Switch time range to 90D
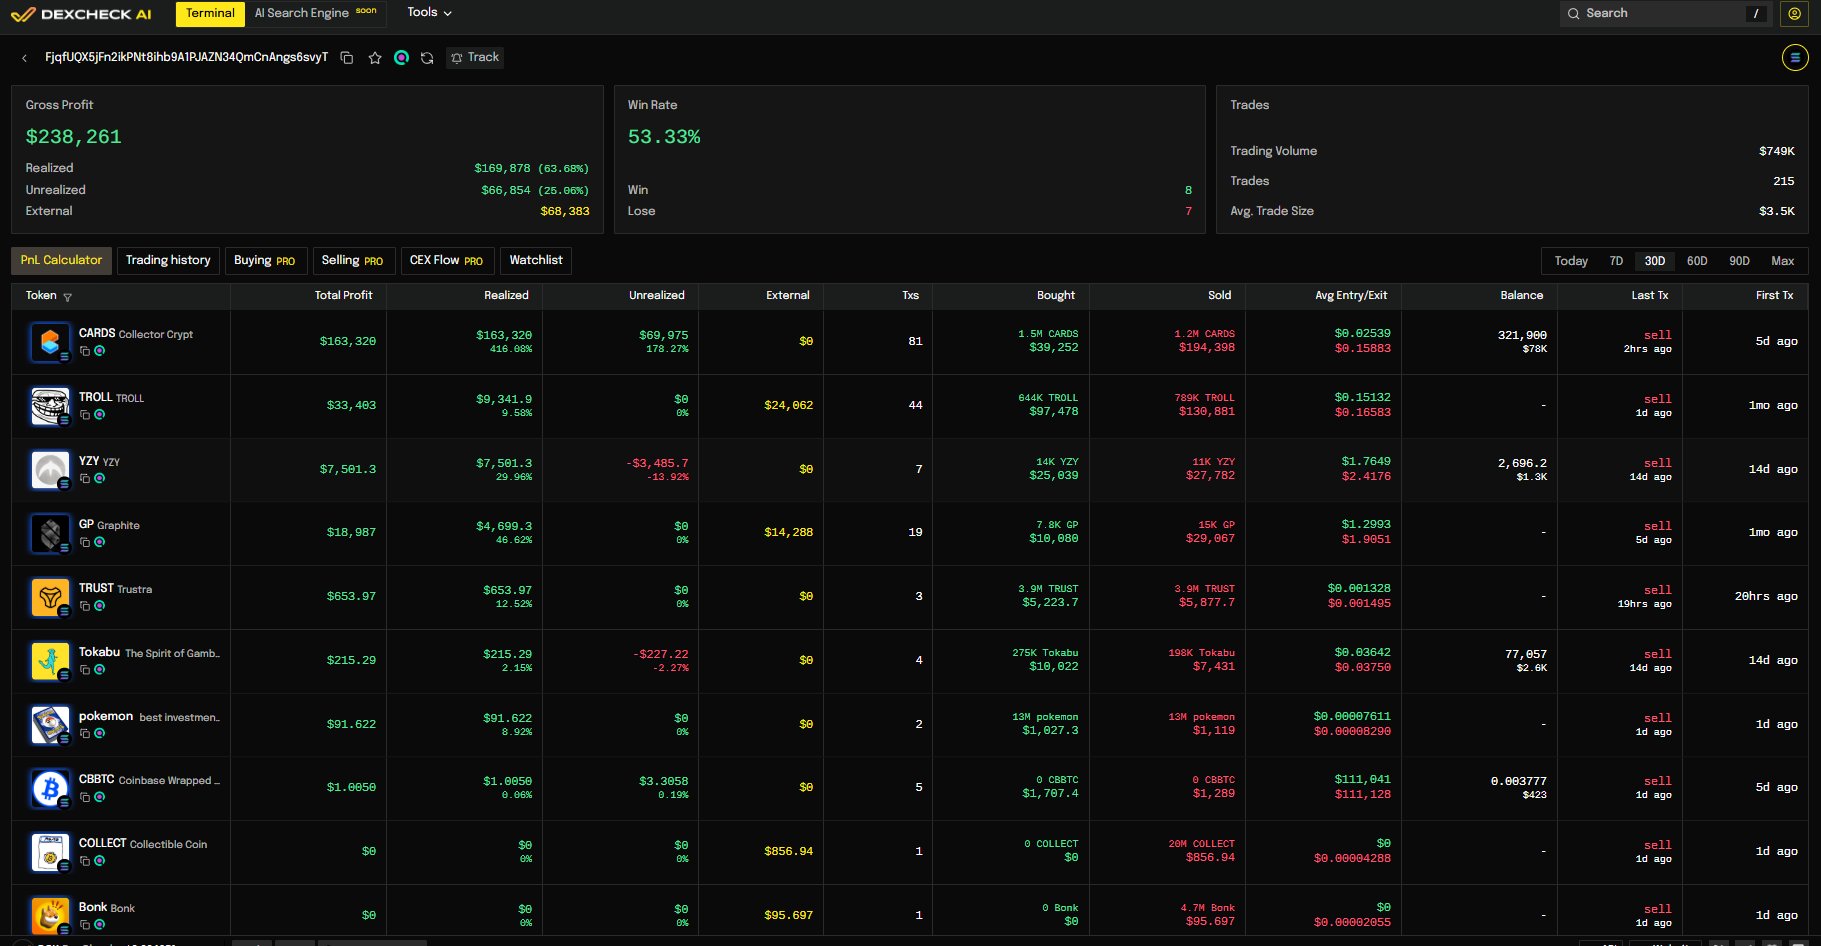Viewport: 1821px width, 946px height. pyautogui.click(x=1739, y=261)
